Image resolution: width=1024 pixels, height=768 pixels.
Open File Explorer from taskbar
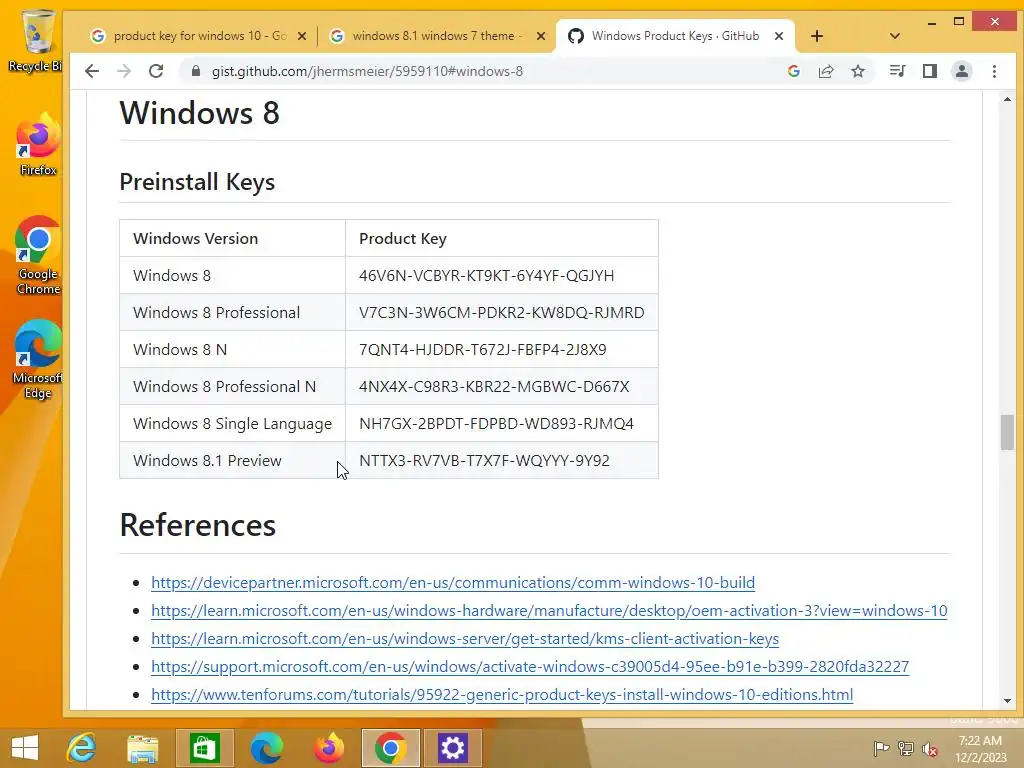click(143, 748)
